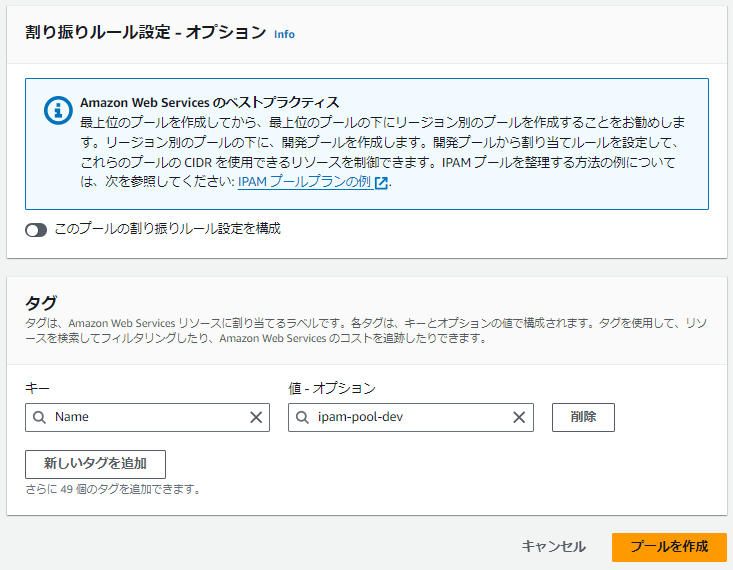Clear the Name key with its X icon

coord(256,417)
